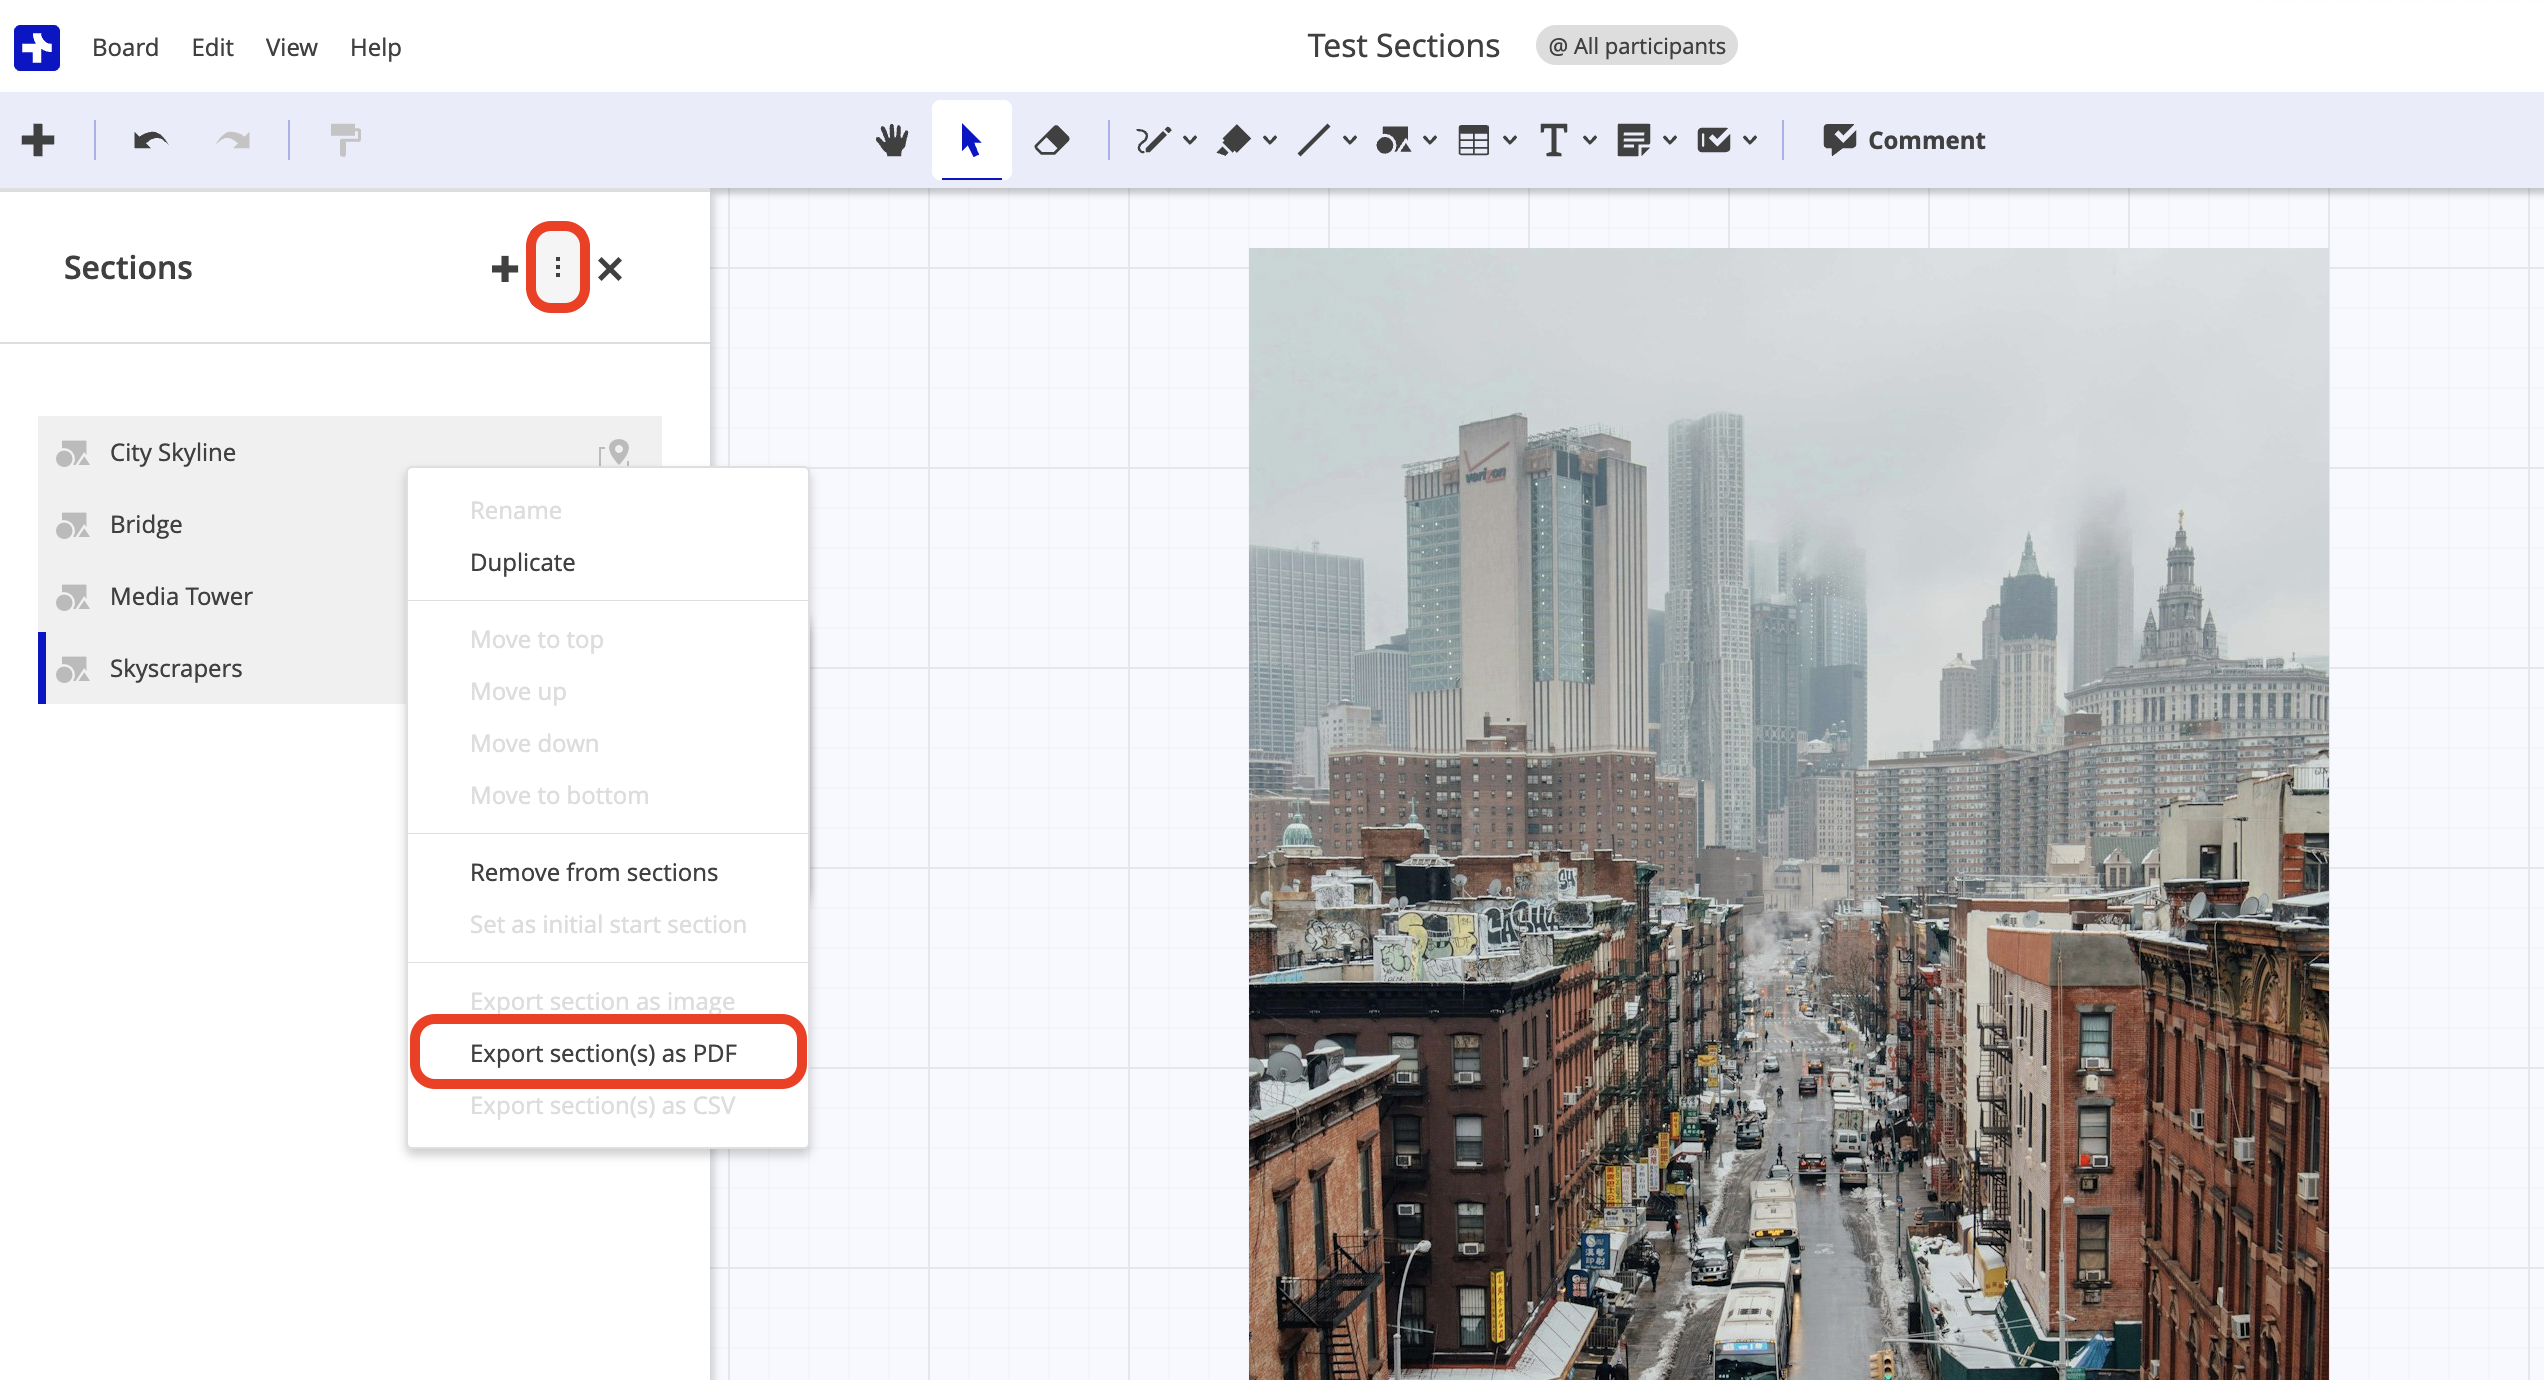This screenshot has width=2544, height=1380.
Task: Open the Shapes dropdown arrow
Action: (1429, 140)
